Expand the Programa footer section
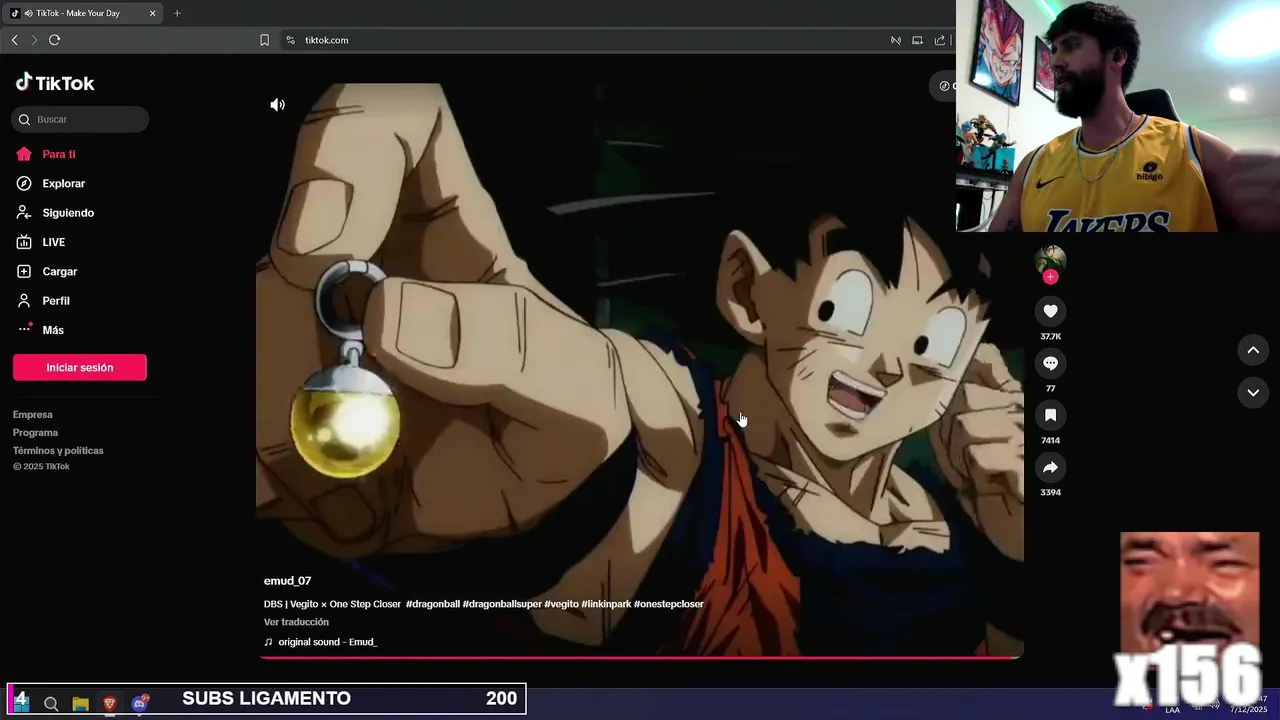The width and height of the screenshot is (1280, 720). 35,432
